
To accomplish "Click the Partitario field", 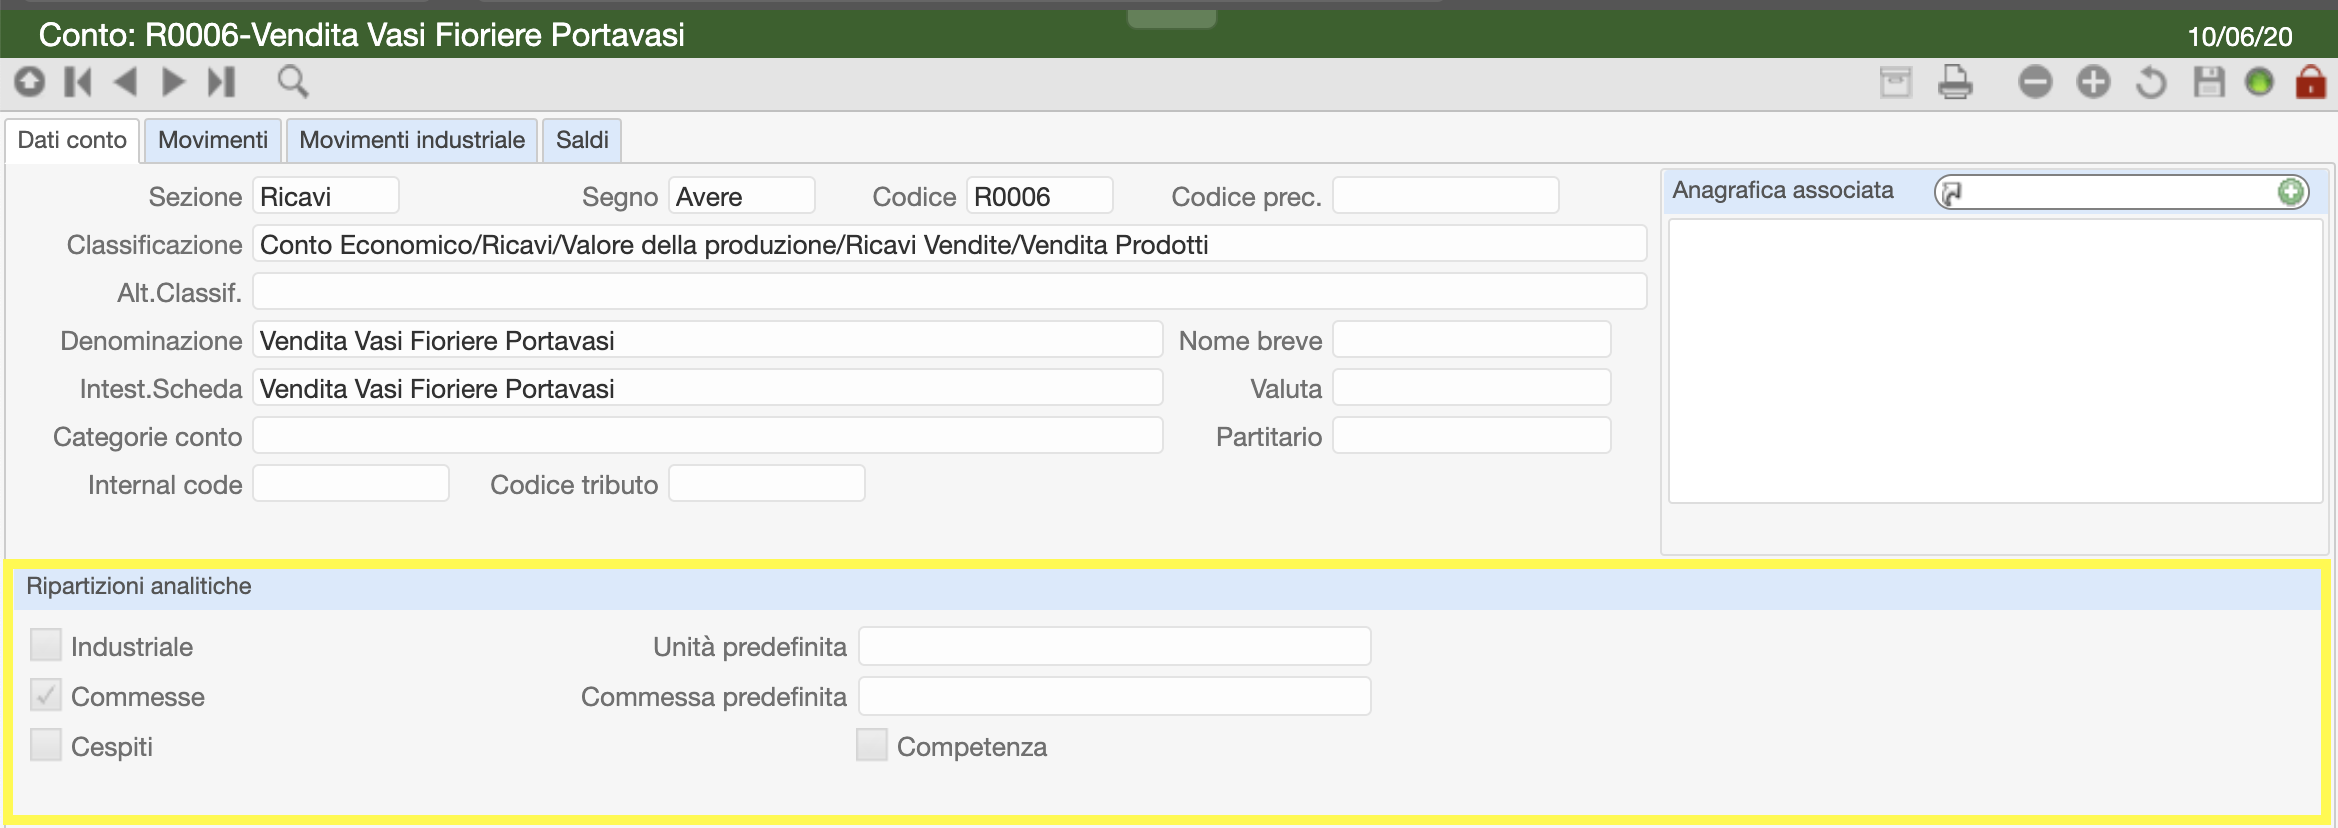I will (x=1472, y=436).
